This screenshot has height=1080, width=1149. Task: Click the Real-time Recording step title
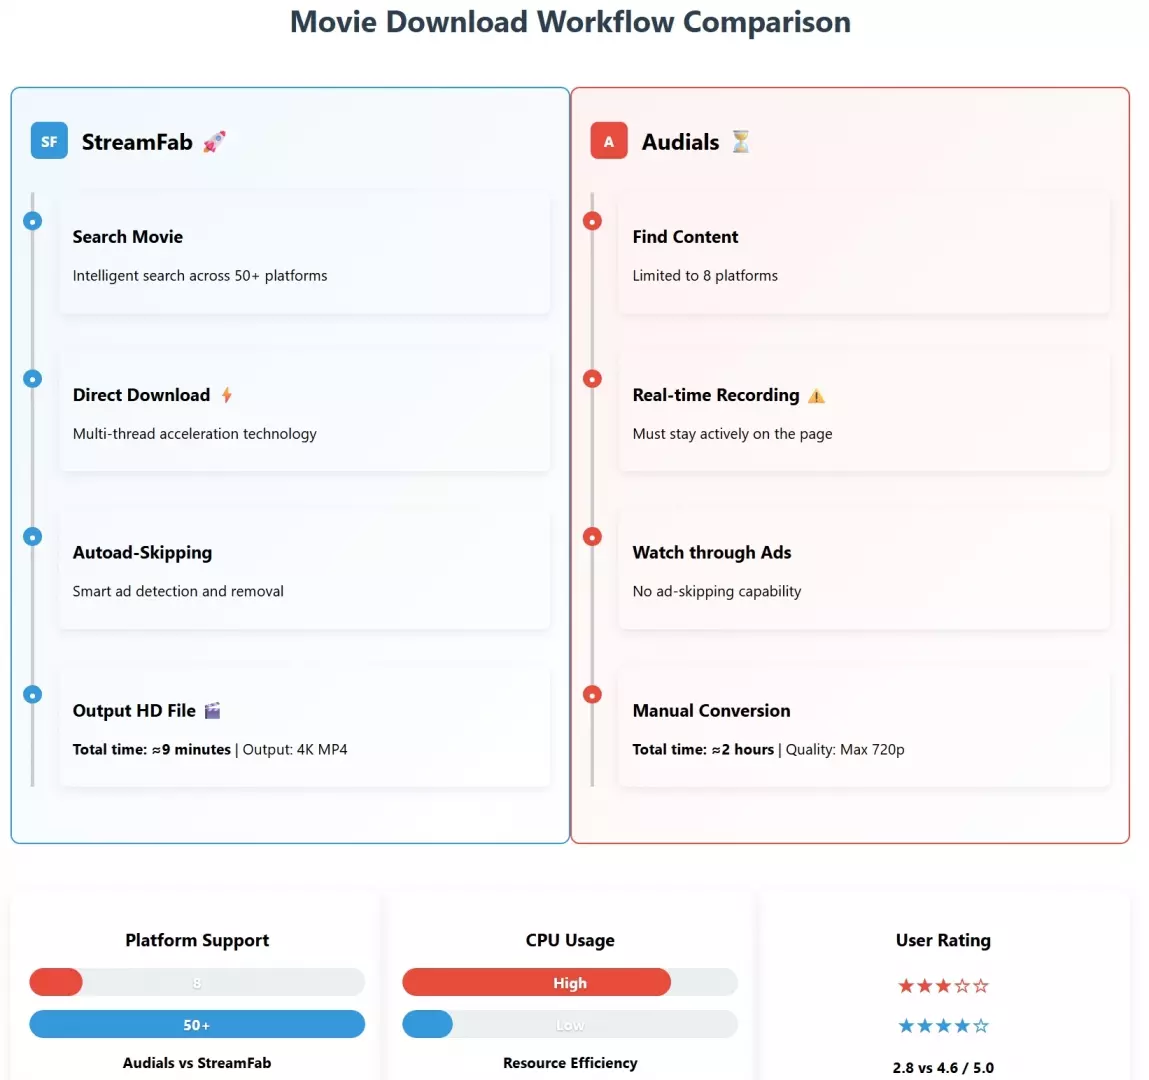click(x=716, y=395)
